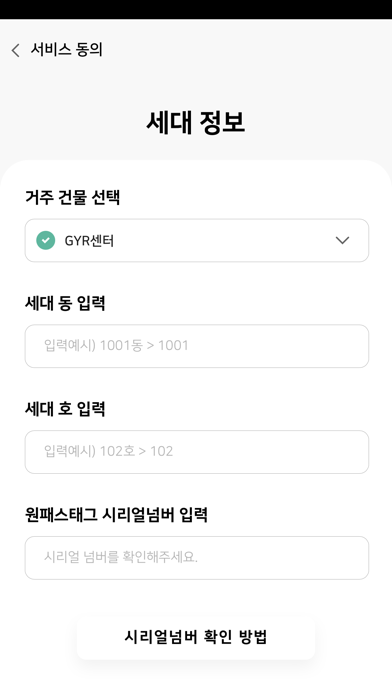Focus the 원패스태그 serial number field

click(x=197, y=558)
